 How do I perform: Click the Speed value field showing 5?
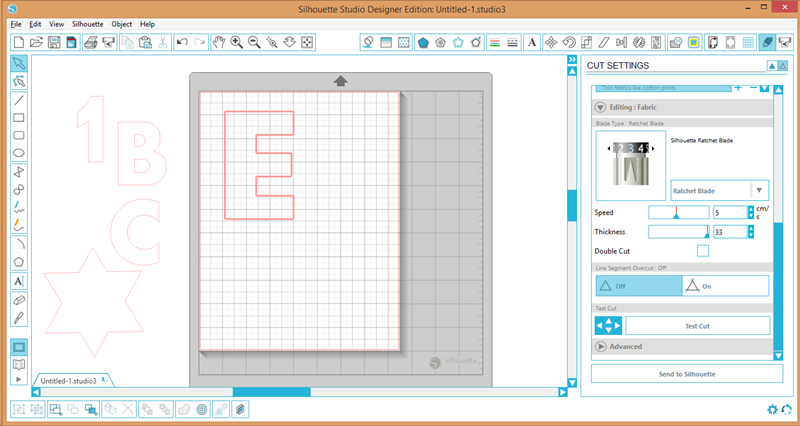pyautogui.click(x=730, y=212)
